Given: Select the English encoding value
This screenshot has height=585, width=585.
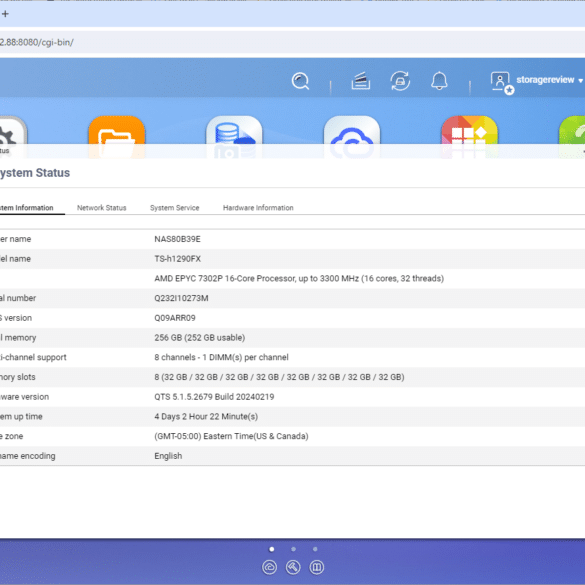Looking at the screenshot, I should 168,456.
